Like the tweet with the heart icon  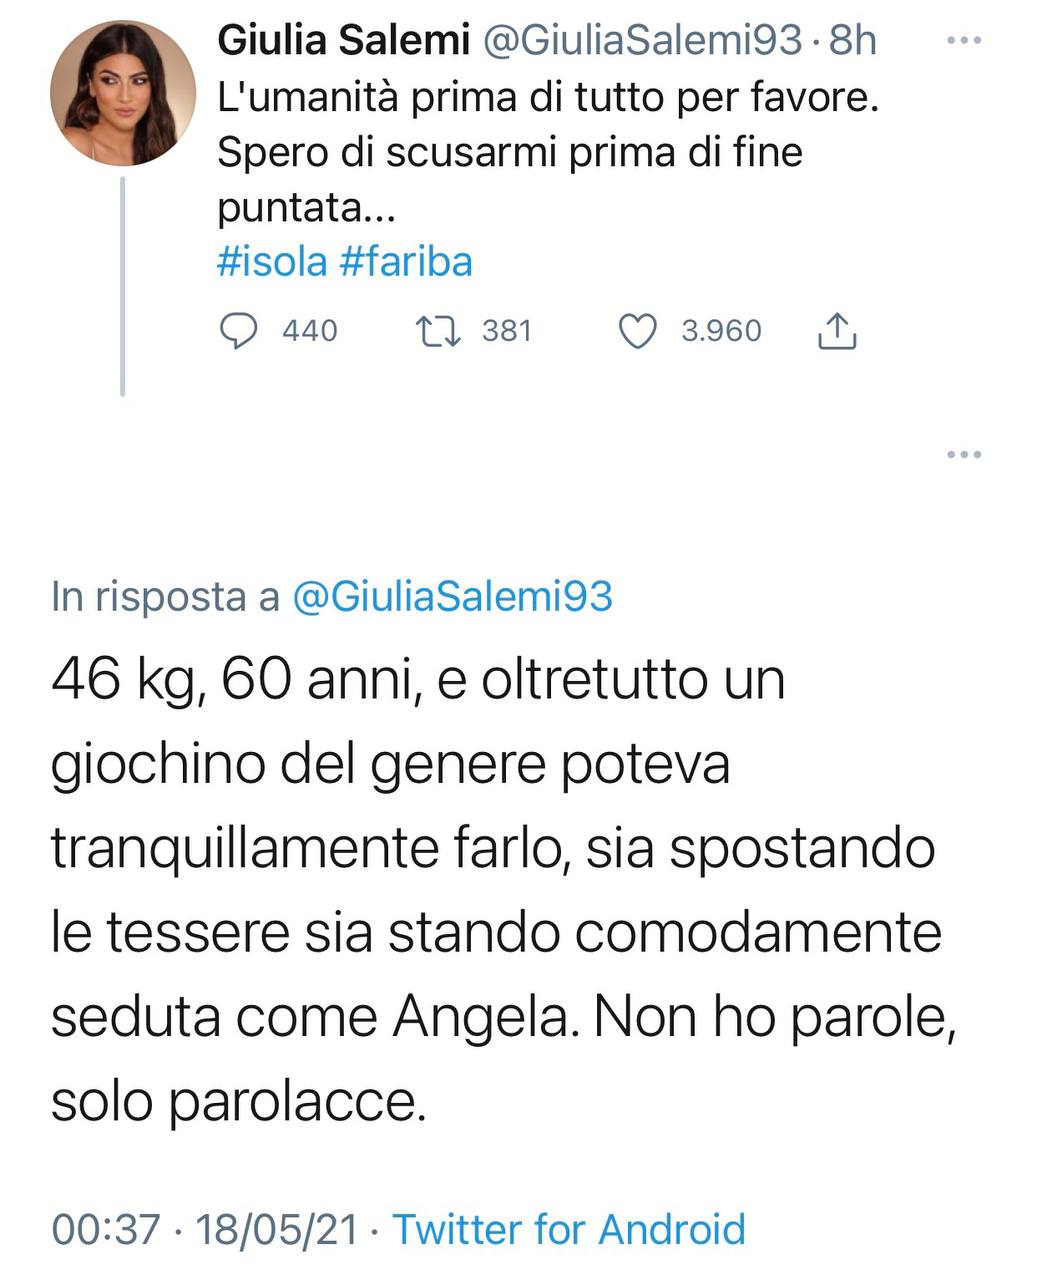(x=638, y=331)
